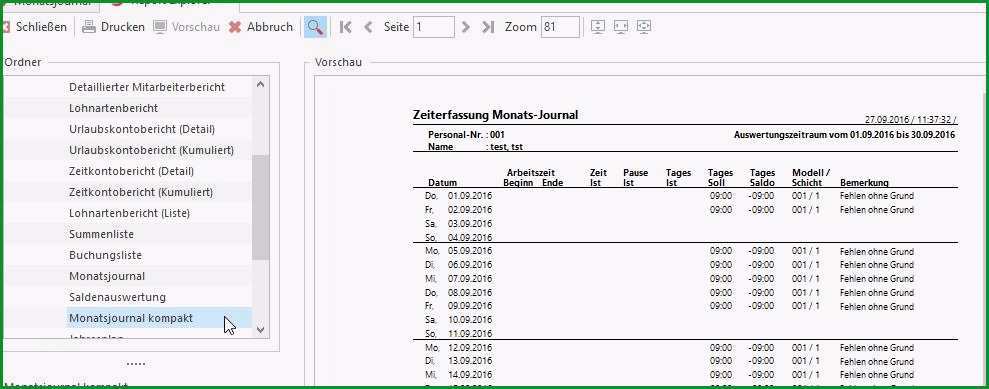
Task: Select Urlaubskontobericht (Kumuliert) in list
Action: 151,150
